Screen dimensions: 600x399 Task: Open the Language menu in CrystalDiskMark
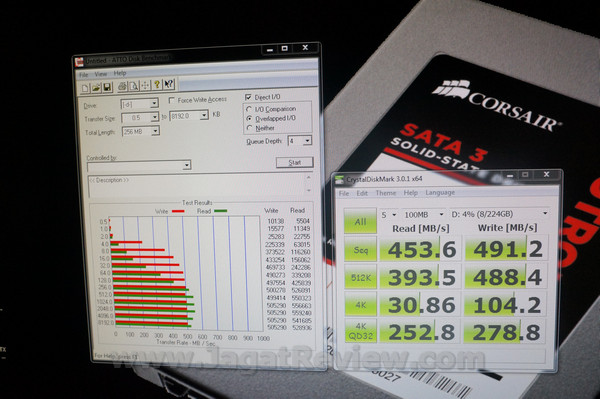click(x=440, y=192)
